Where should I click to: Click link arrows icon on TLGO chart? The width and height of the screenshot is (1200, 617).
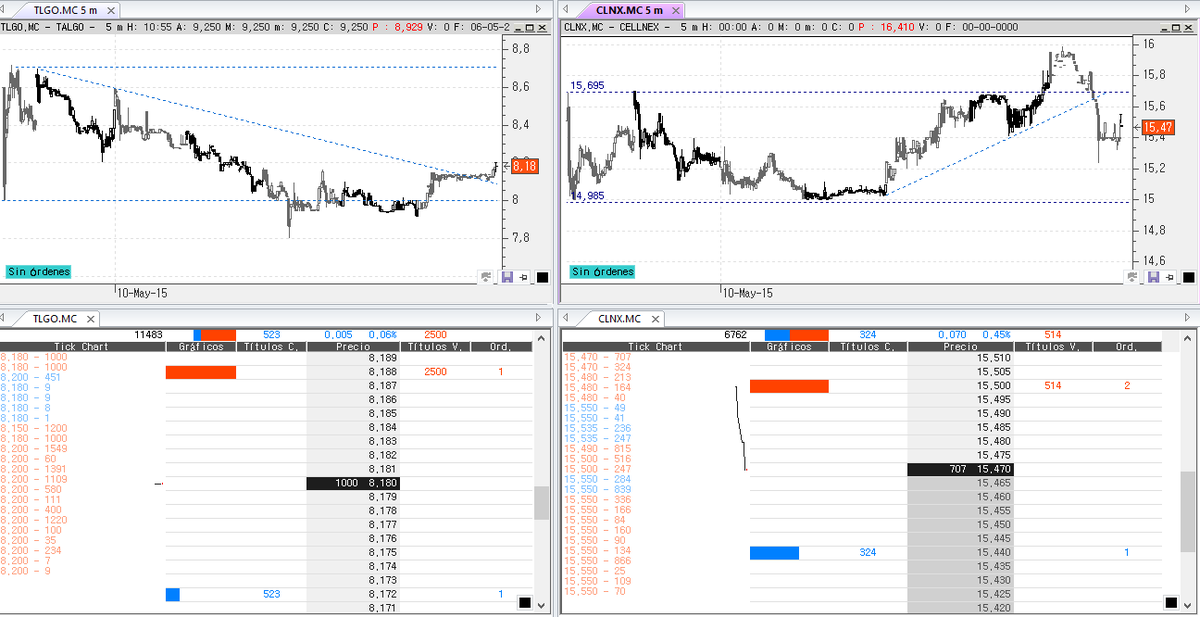tap(486, 277)
